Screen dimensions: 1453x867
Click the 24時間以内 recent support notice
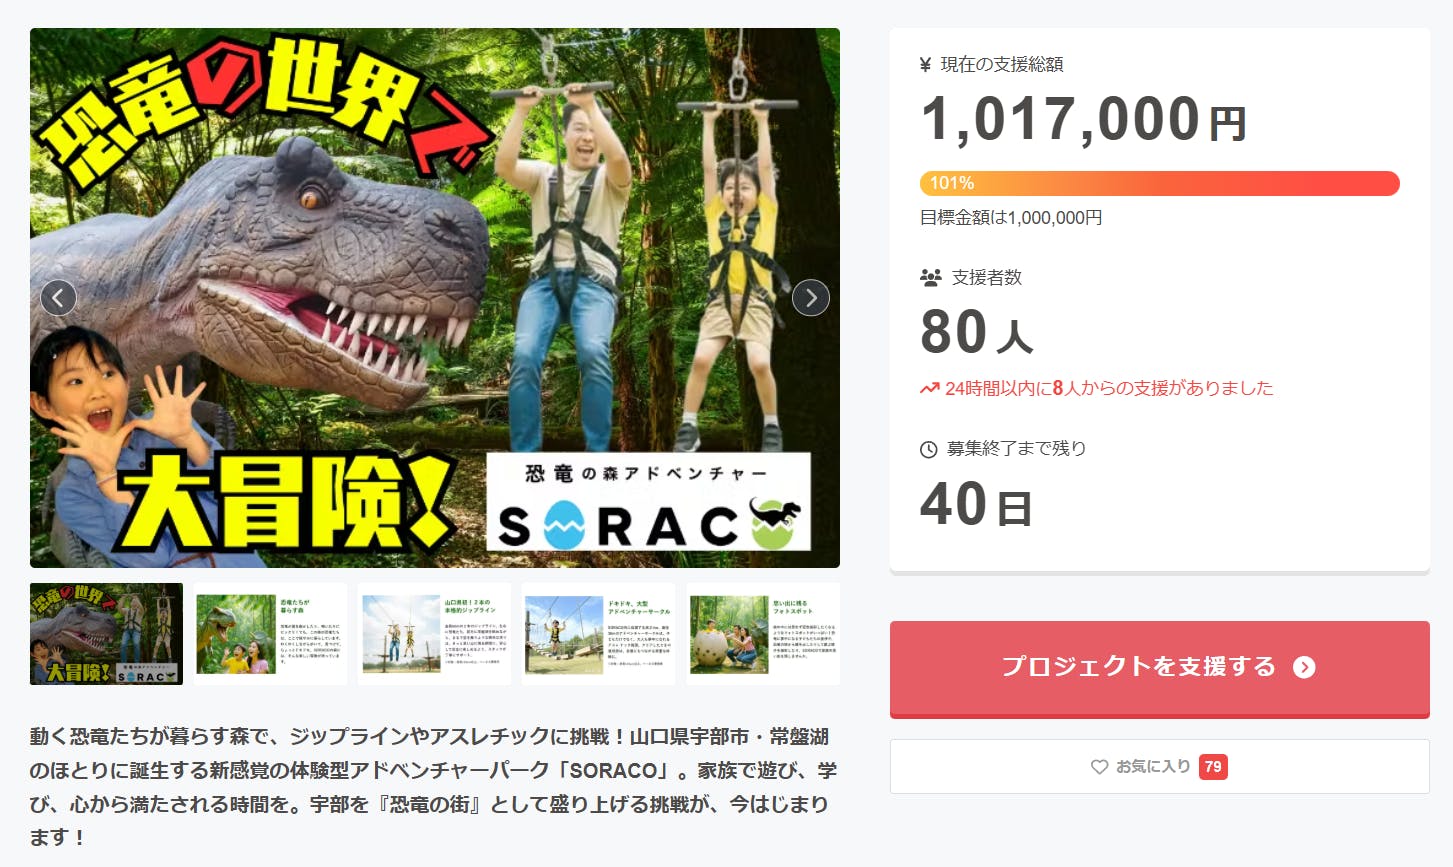click(1108, 389)
